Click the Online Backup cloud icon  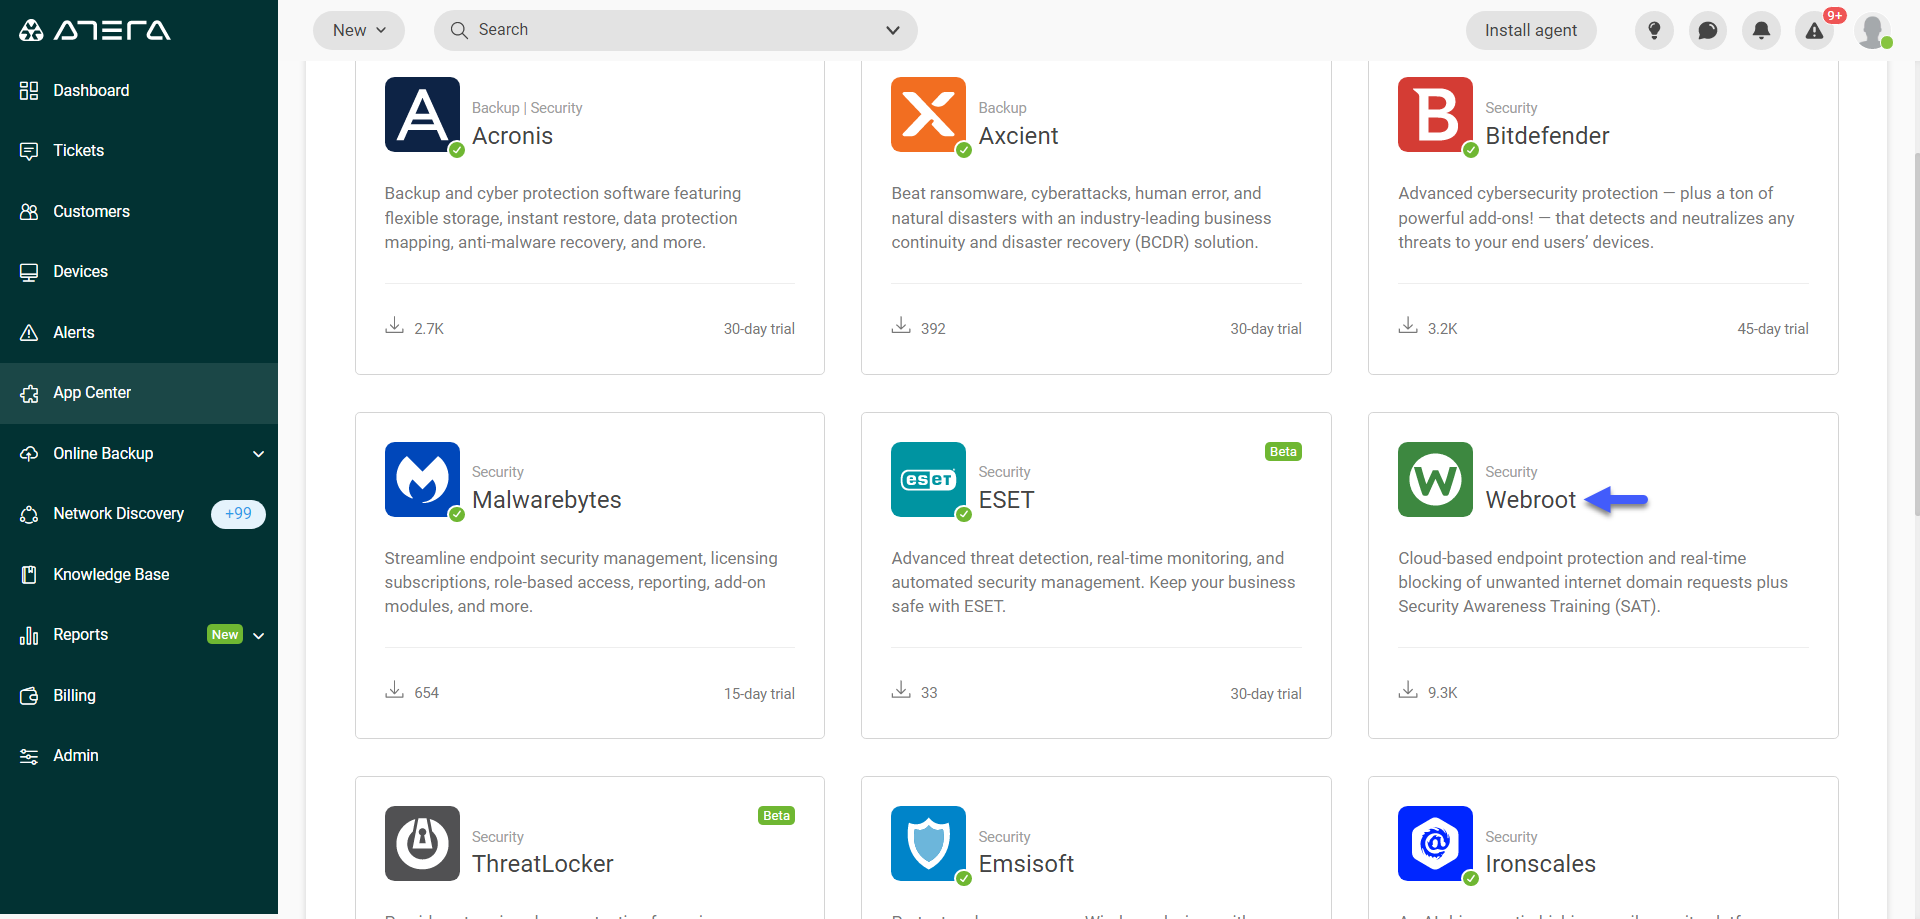click(29, 454)
